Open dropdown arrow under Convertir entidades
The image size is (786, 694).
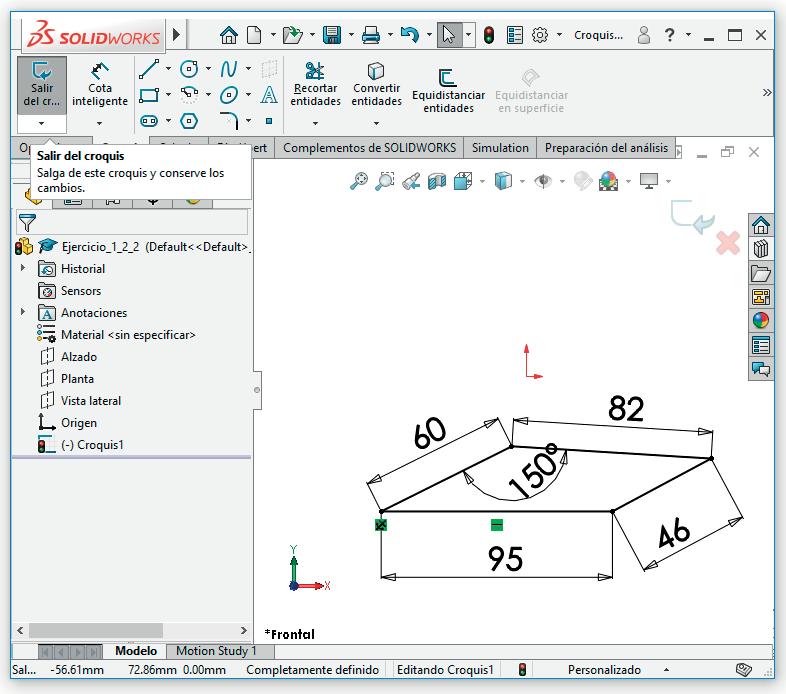[x=376, y=123]
